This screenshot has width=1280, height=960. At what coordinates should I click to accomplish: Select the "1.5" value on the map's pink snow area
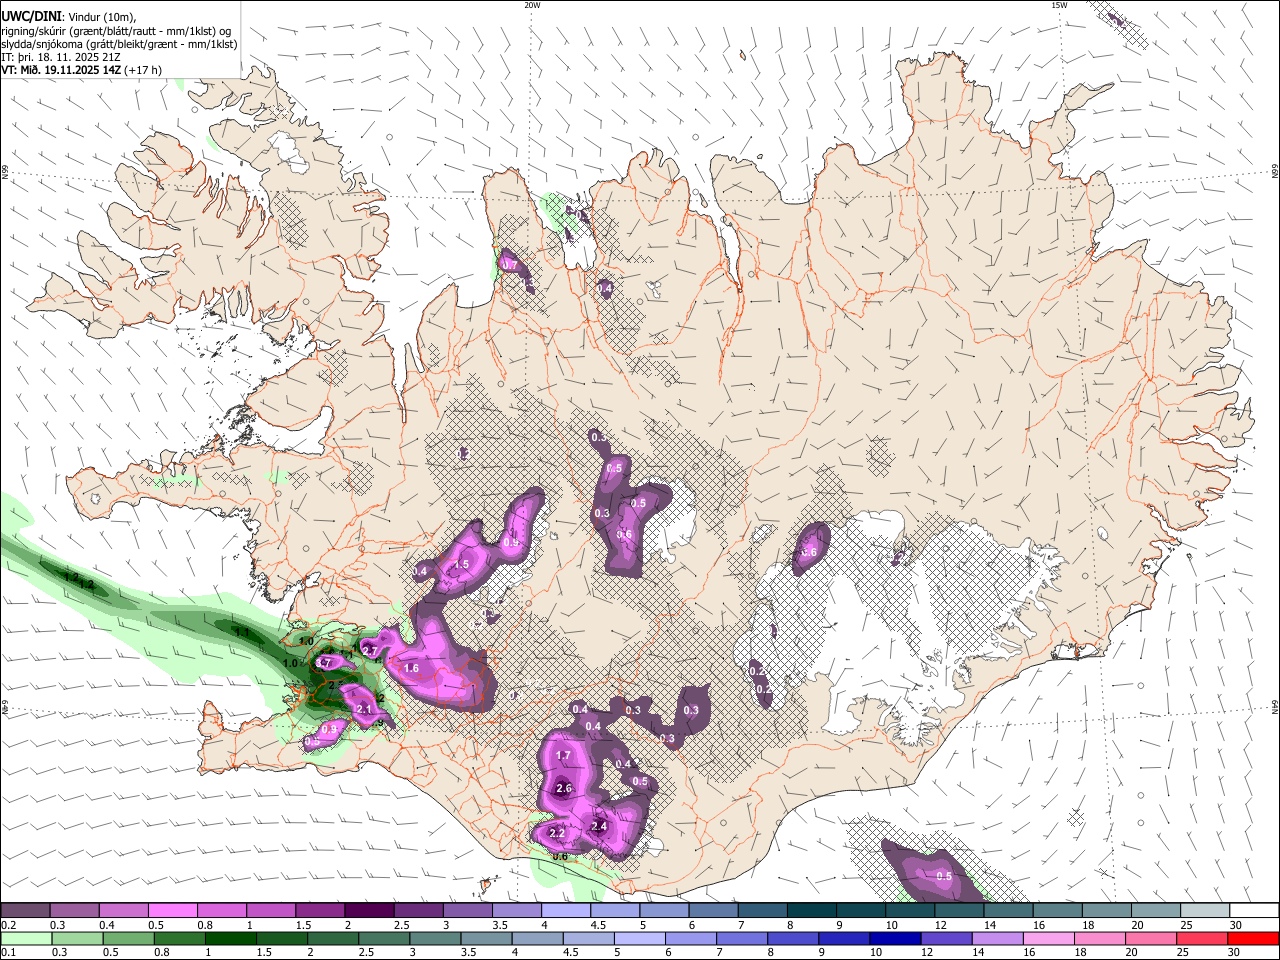pyautogui.click(x=462, y=565)
